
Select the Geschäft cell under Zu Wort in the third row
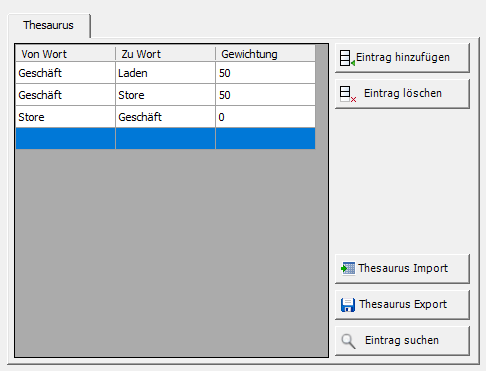pyautogui.click(x=165, y=117)
